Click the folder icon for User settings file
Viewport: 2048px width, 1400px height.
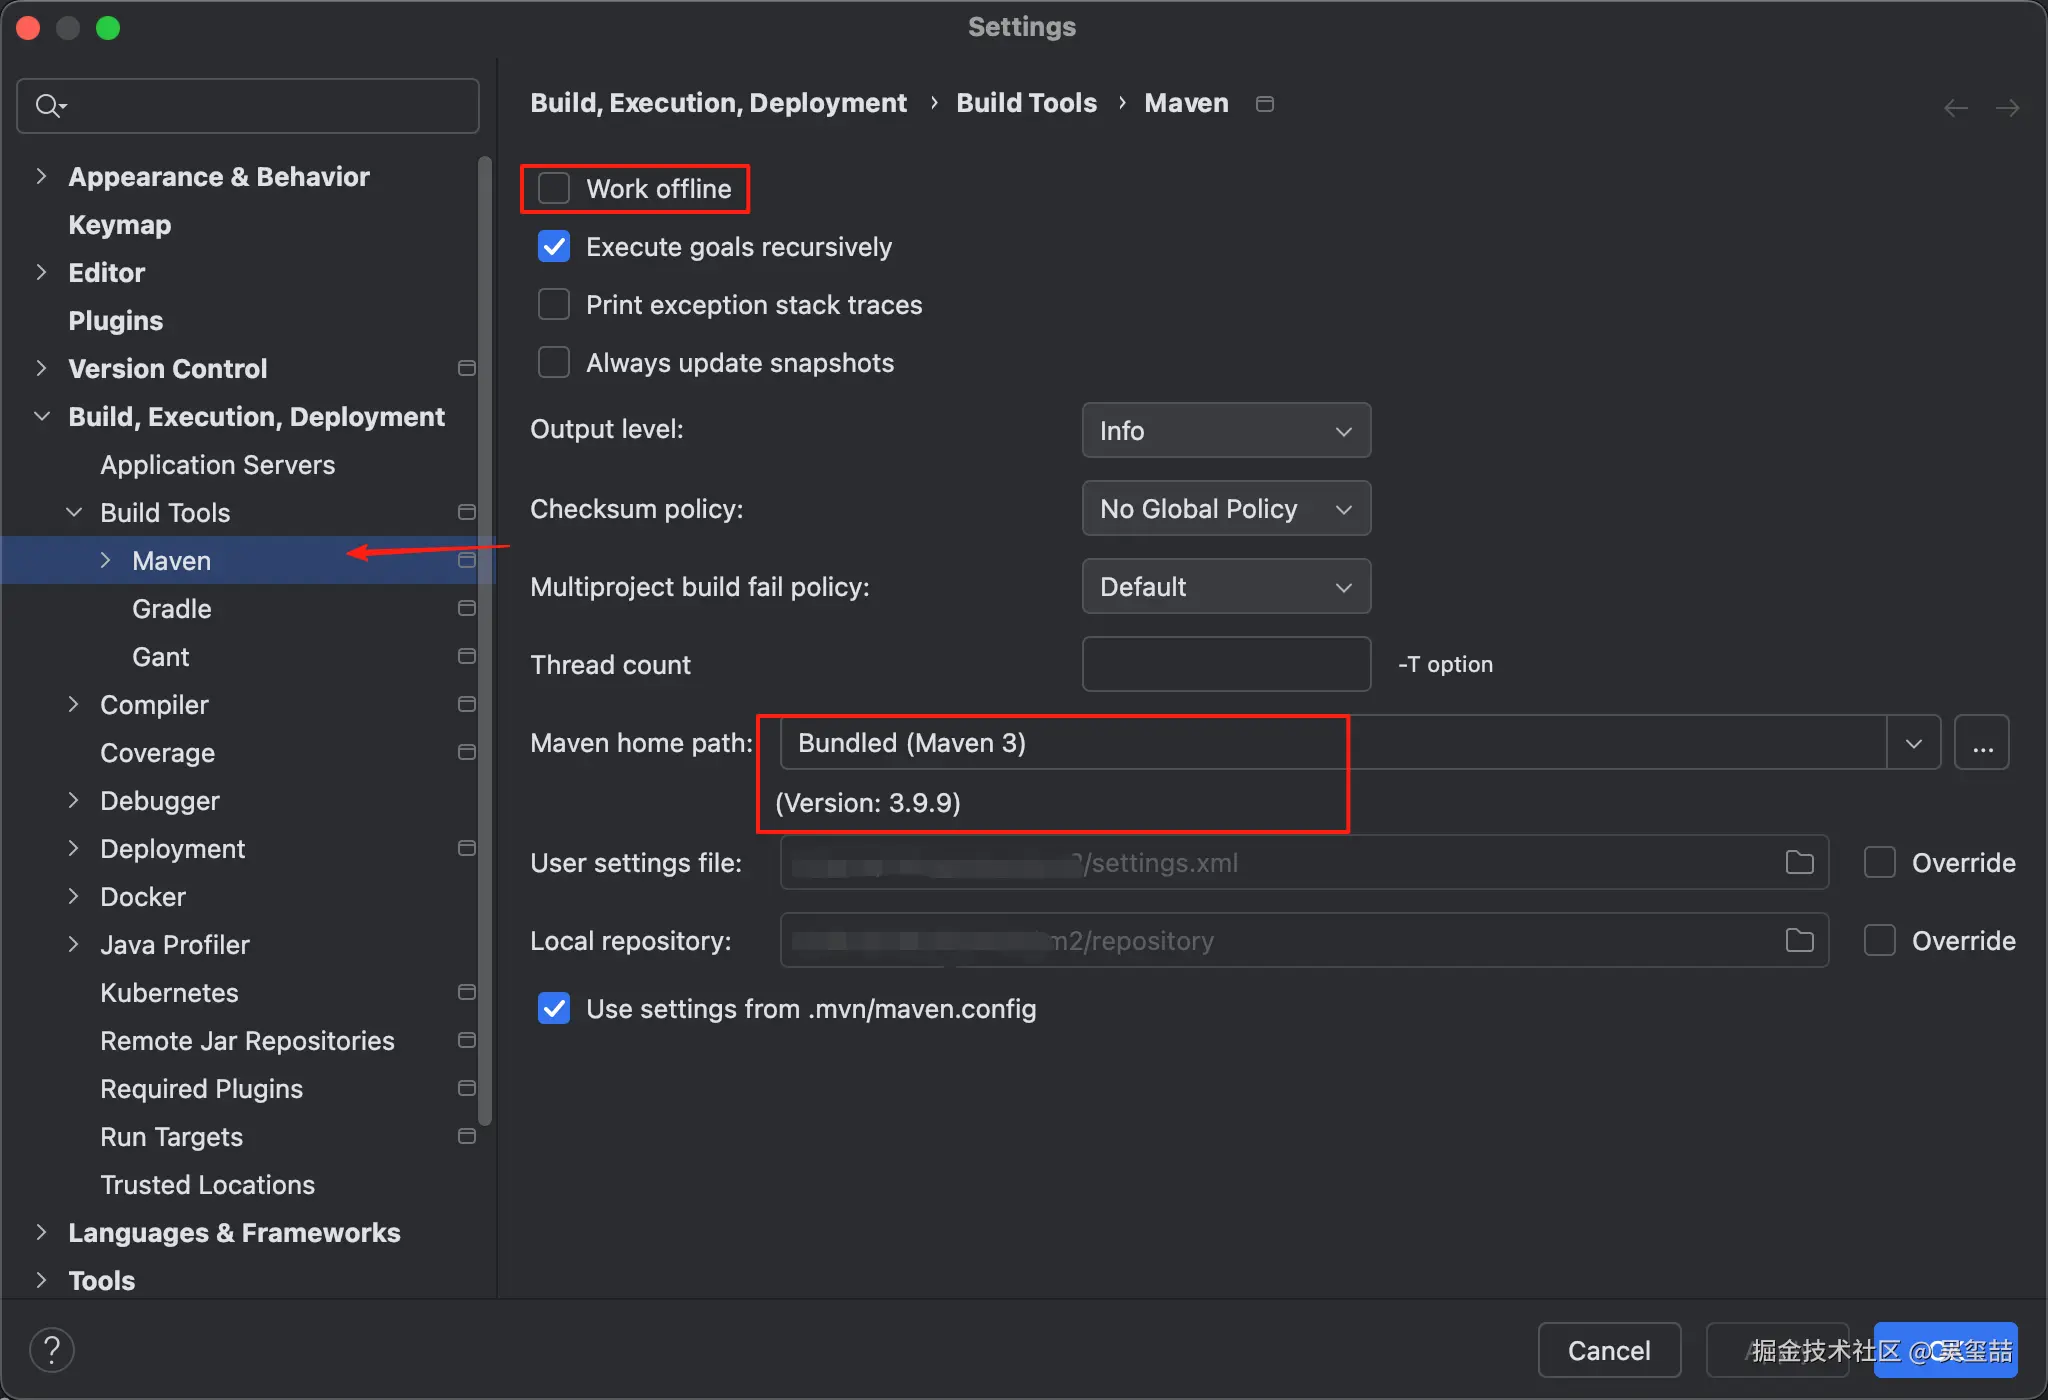[x=1799, y=862]
